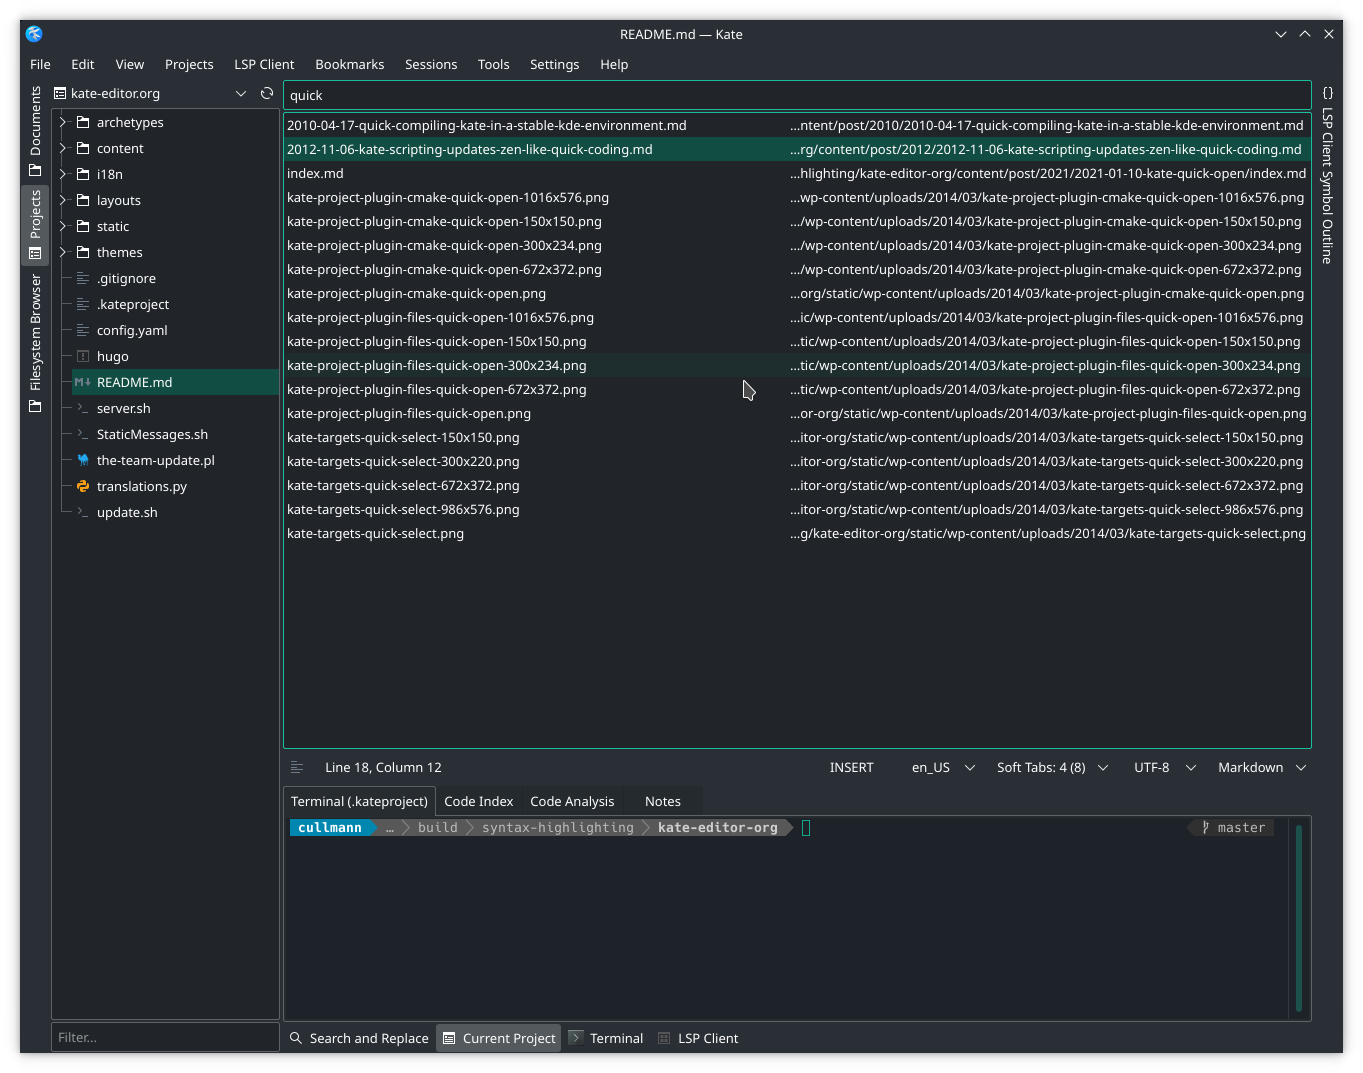Click the README.md markdown file icon

pyautogui.click(x=83, y=382)
